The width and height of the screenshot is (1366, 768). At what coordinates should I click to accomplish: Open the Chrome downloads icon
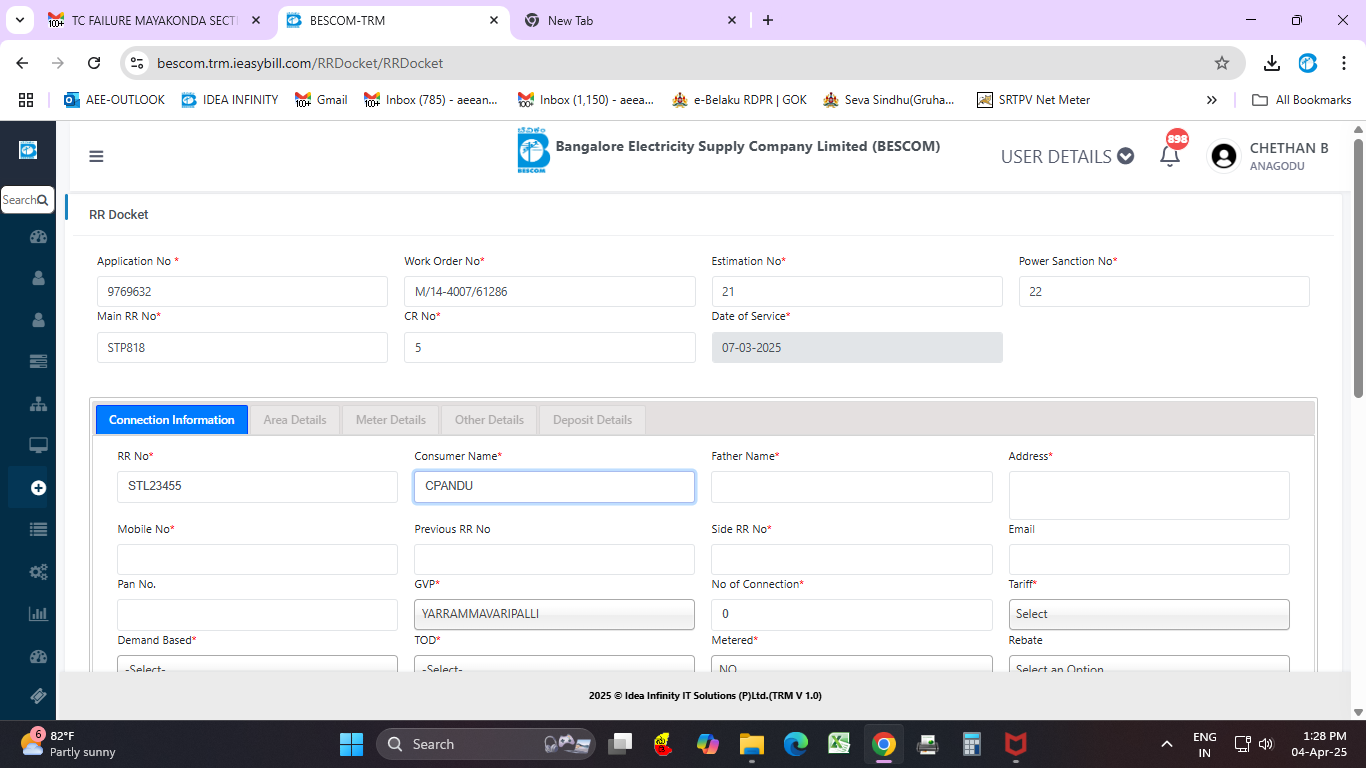tap(1271, 63)
